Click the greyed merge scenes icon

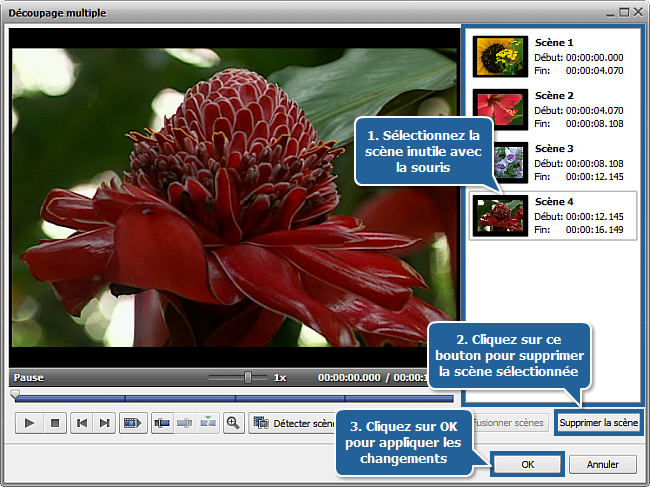point(185,423)
